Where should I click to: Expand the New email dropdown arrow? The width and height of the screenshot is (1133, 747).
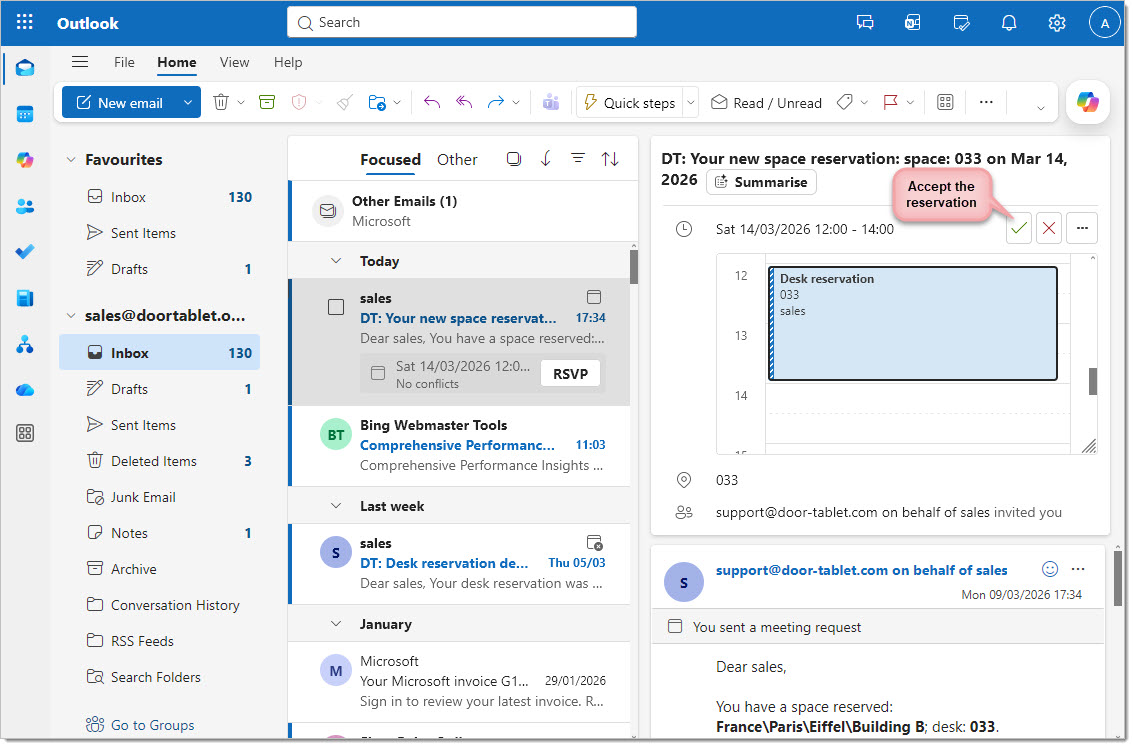188,102
